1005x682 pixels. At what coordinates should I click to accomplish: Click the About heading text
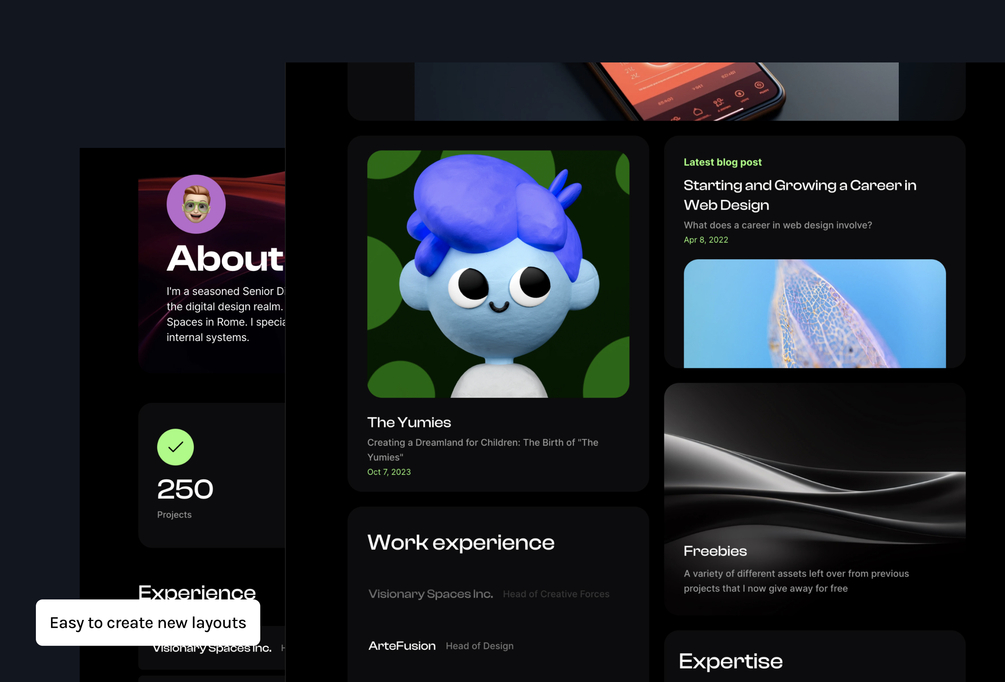tap(225, 258)
